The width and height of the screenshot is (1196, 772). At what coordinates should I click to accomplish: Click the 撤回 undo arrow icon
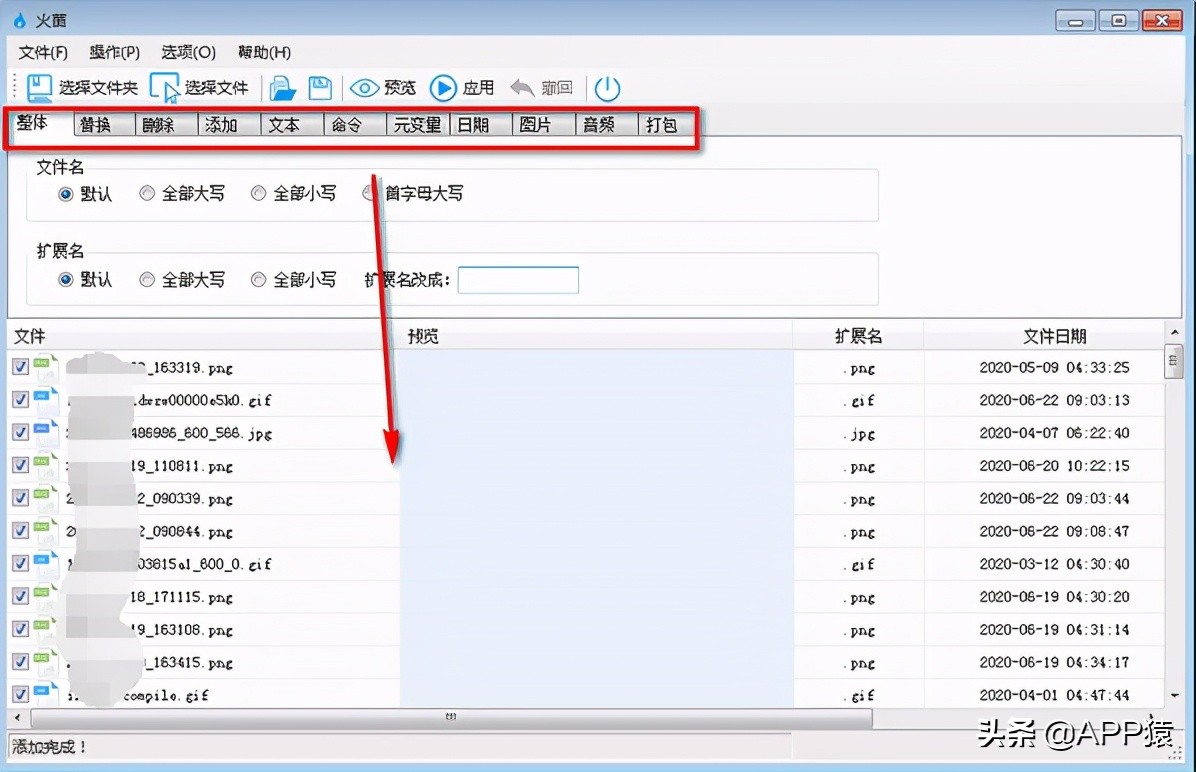(x=522, y=88)
